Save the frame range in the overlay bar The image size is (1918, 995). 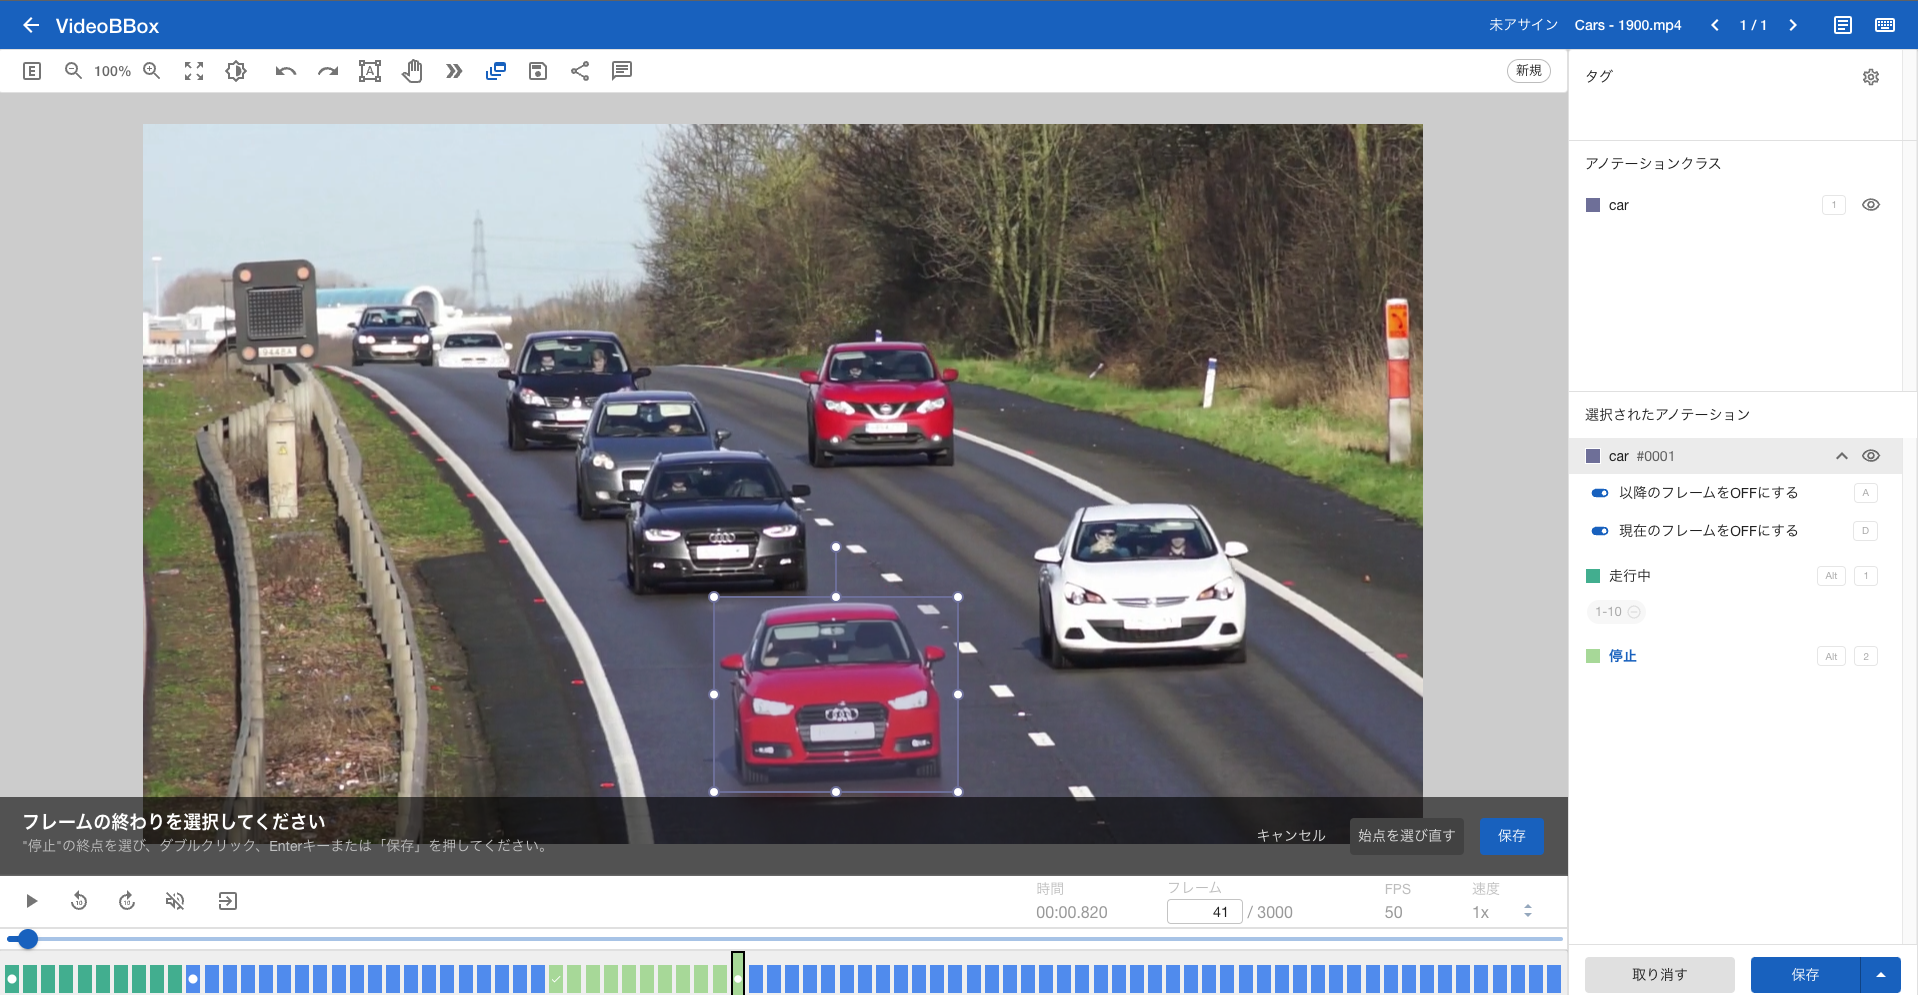click(x=1511, y=836)
